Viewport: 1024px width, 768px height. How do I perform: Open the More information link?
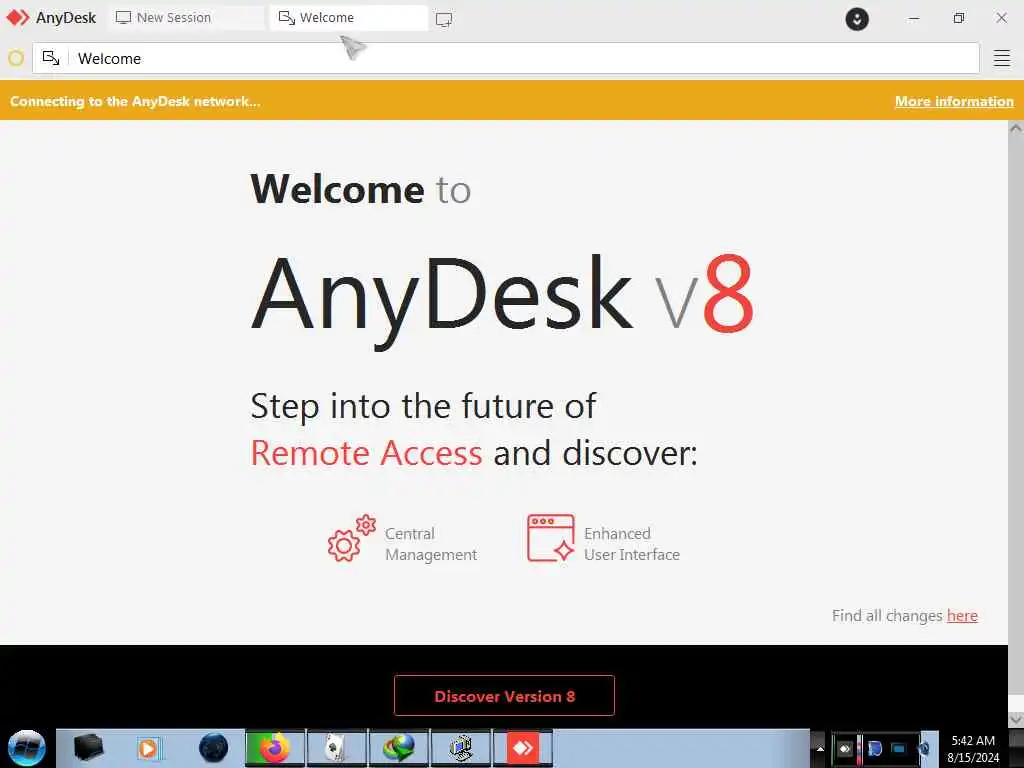954,101
